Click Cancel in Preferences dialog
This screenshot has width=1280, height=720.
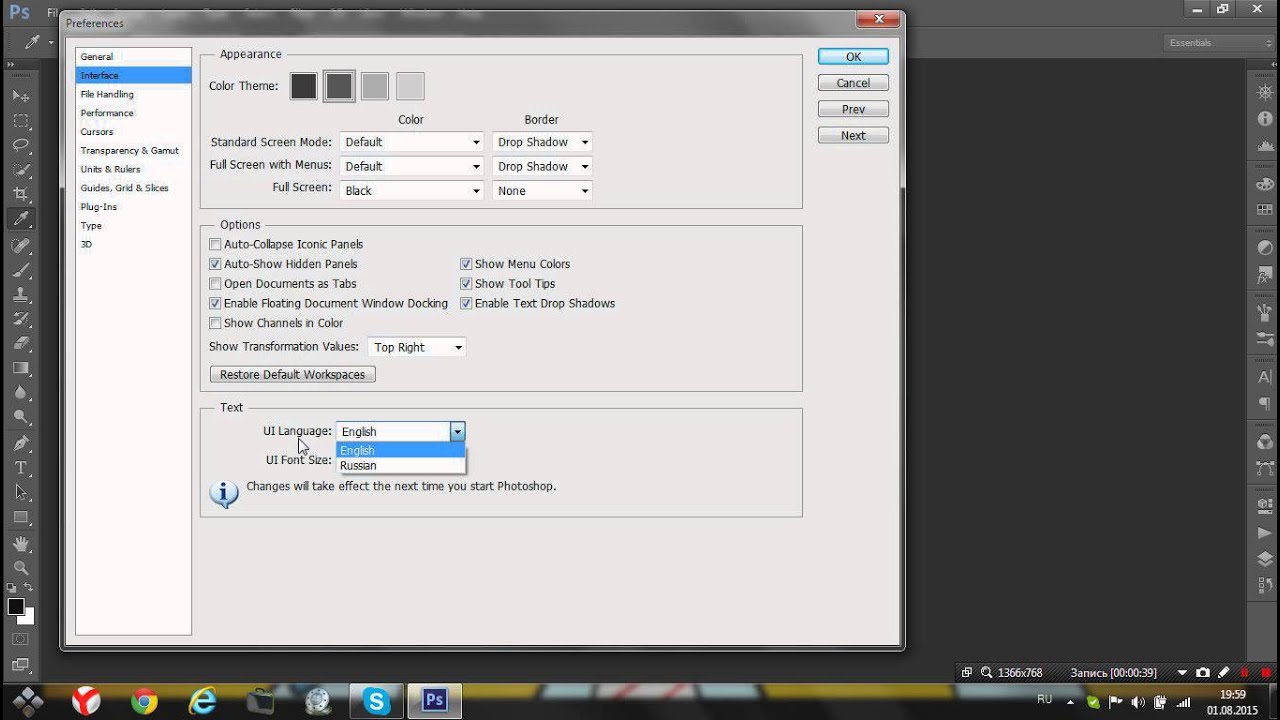coord(853,83)
